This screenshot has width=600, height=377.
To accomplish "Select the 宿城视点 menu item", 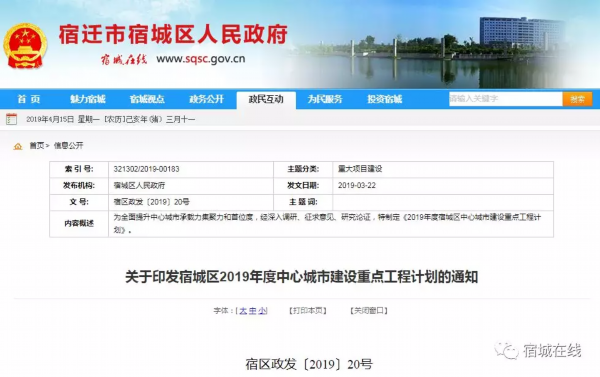I will pos(147,99).
